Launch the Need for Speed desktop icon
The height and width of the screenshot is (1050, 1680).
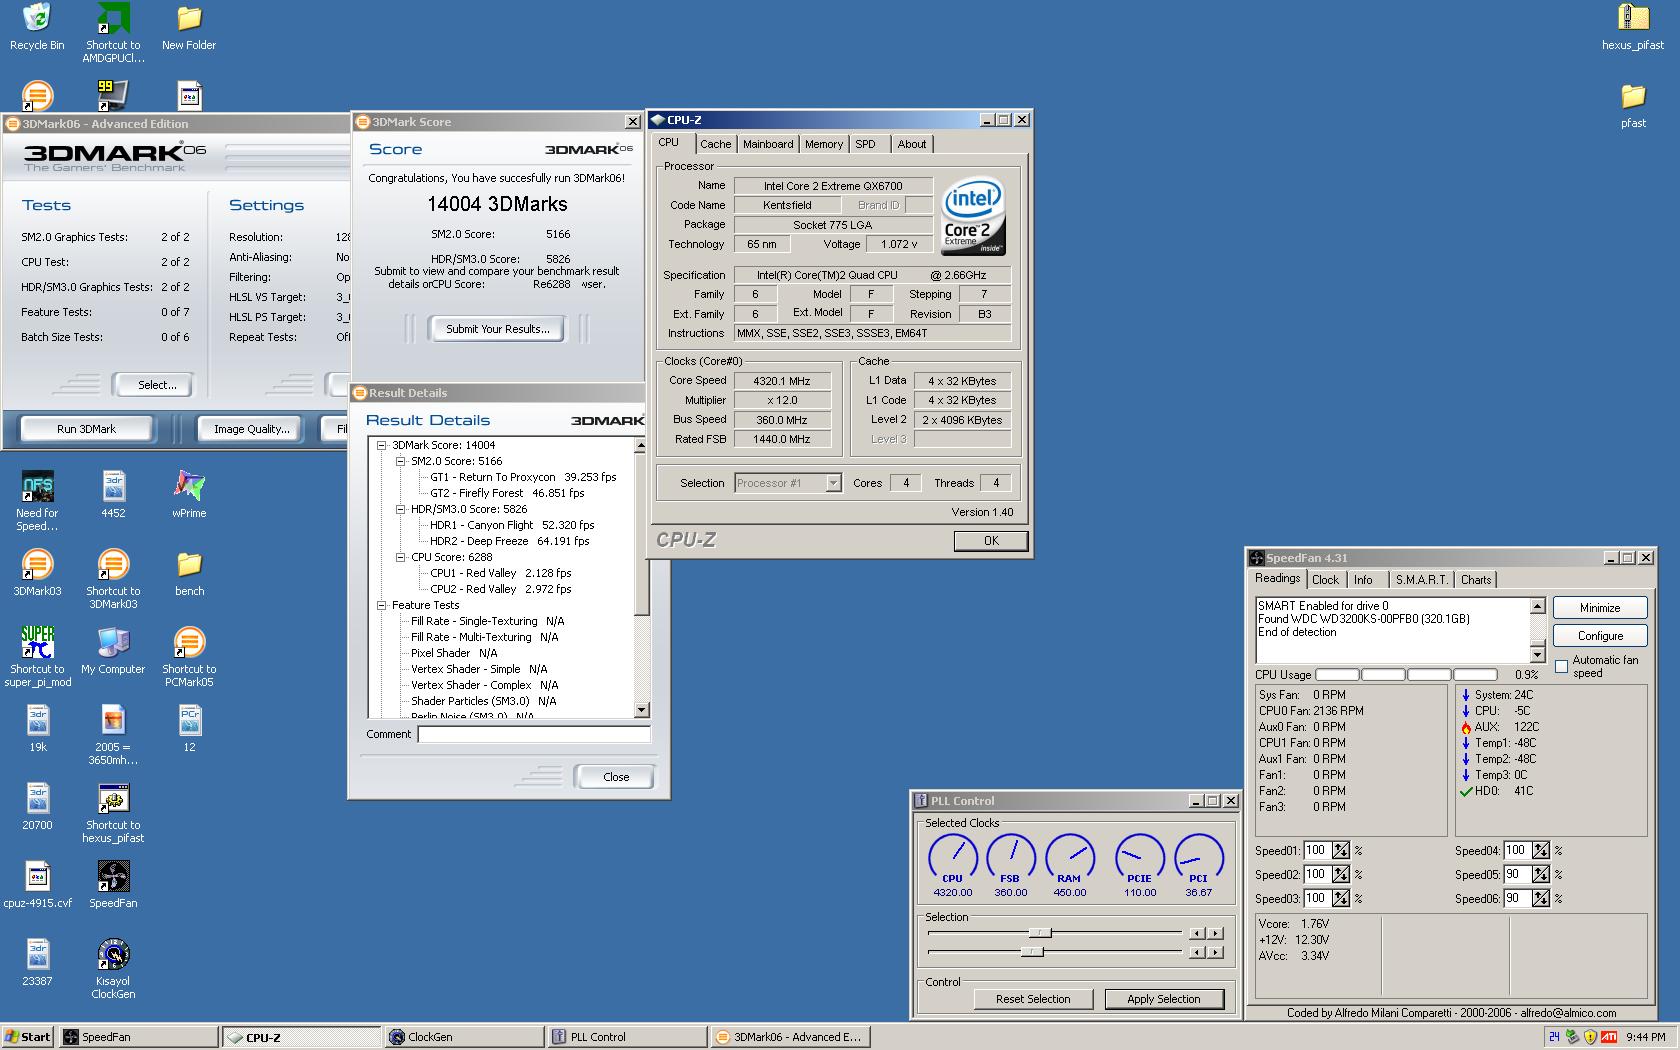pyautogui.click(x=37, y=501)
